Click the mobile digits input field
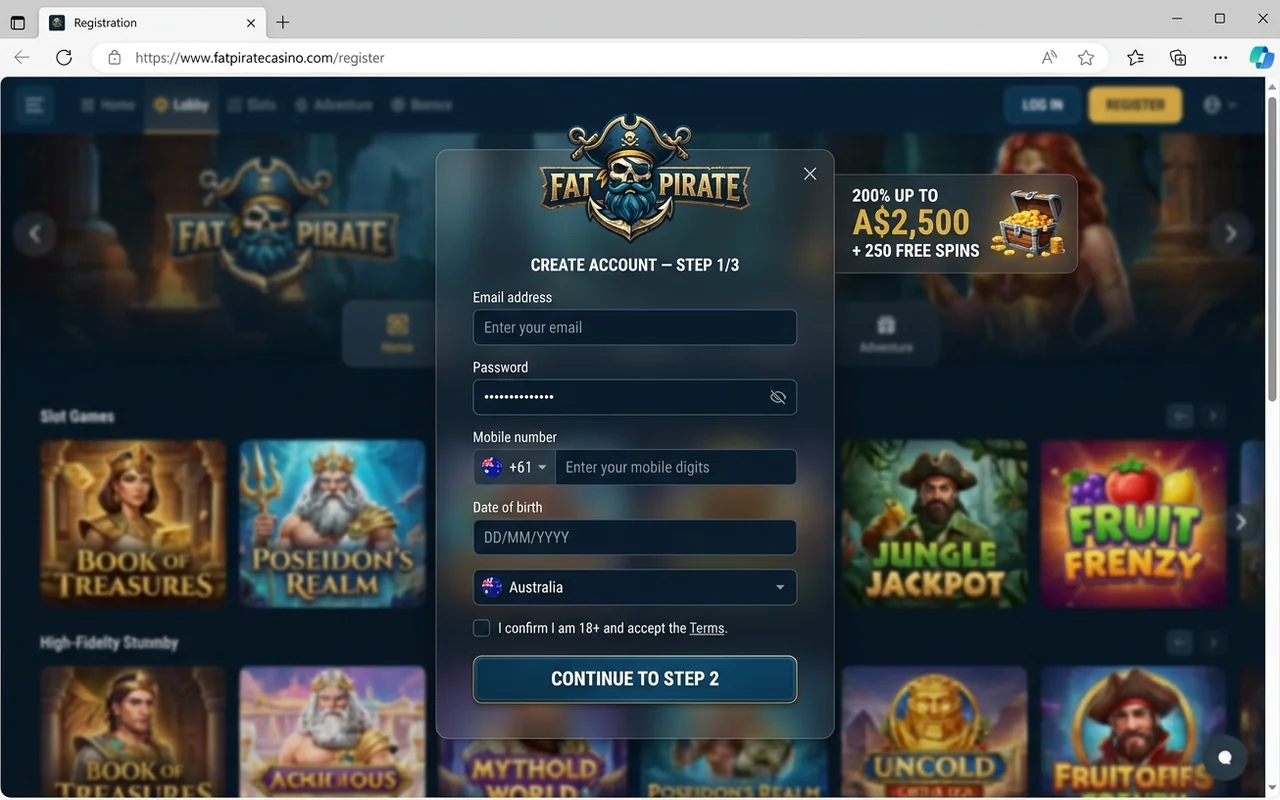 tap(676, 467)
